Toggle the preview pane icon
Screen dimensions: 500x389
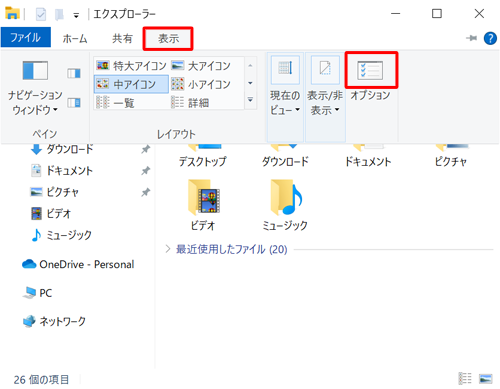74,73
